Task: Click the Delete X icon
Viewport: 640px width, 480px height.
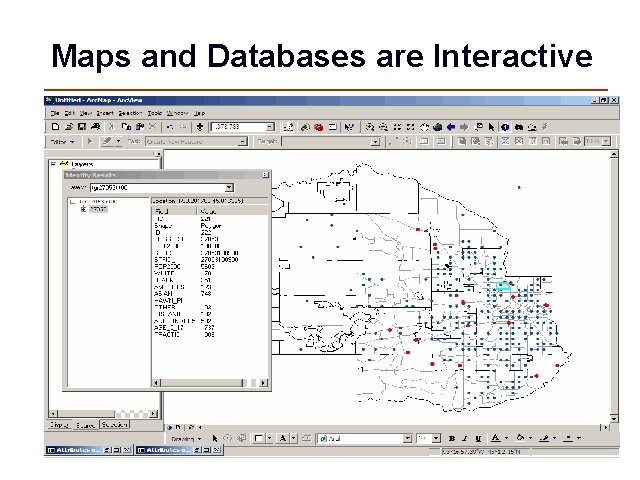Action: click(152, 127)
